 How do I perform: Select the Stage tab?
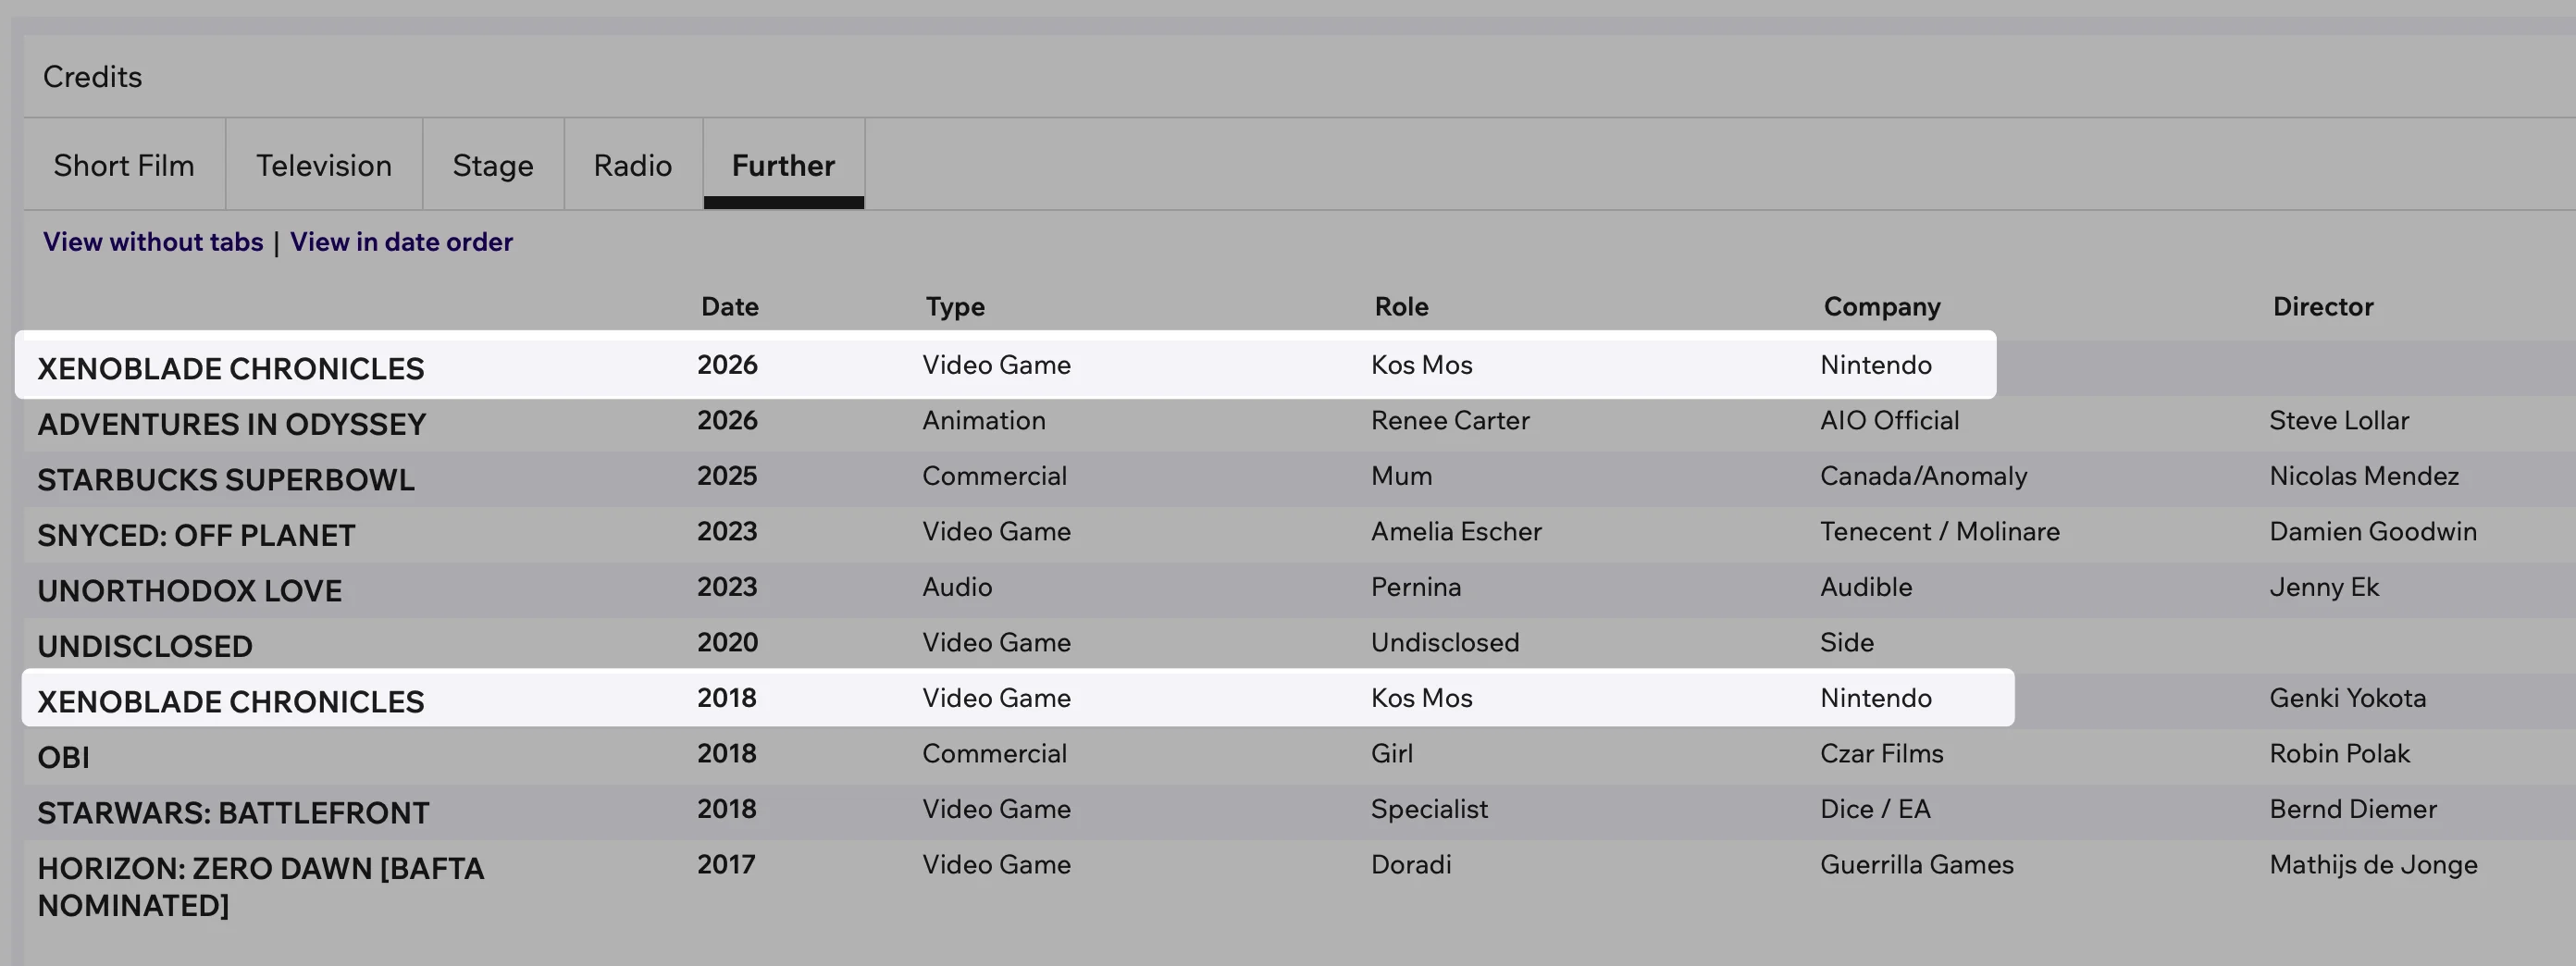point(493,165)
